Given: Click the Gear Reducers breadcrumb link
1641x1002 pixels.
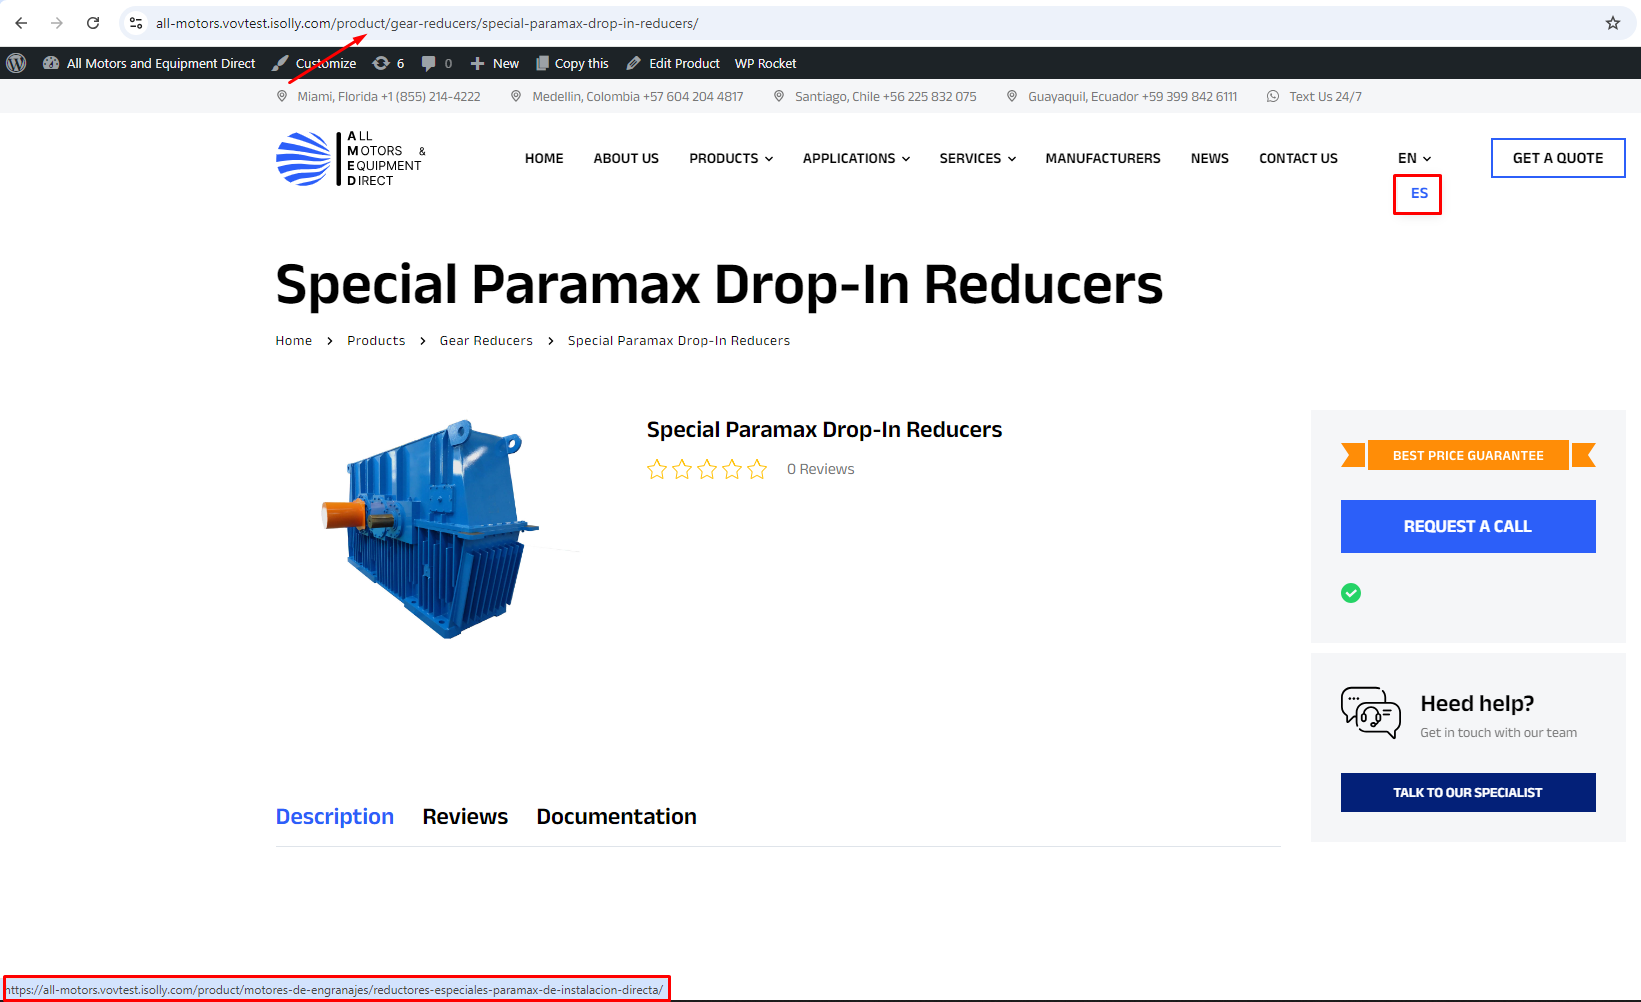Looking at the screenshot, I should [486, 341].
